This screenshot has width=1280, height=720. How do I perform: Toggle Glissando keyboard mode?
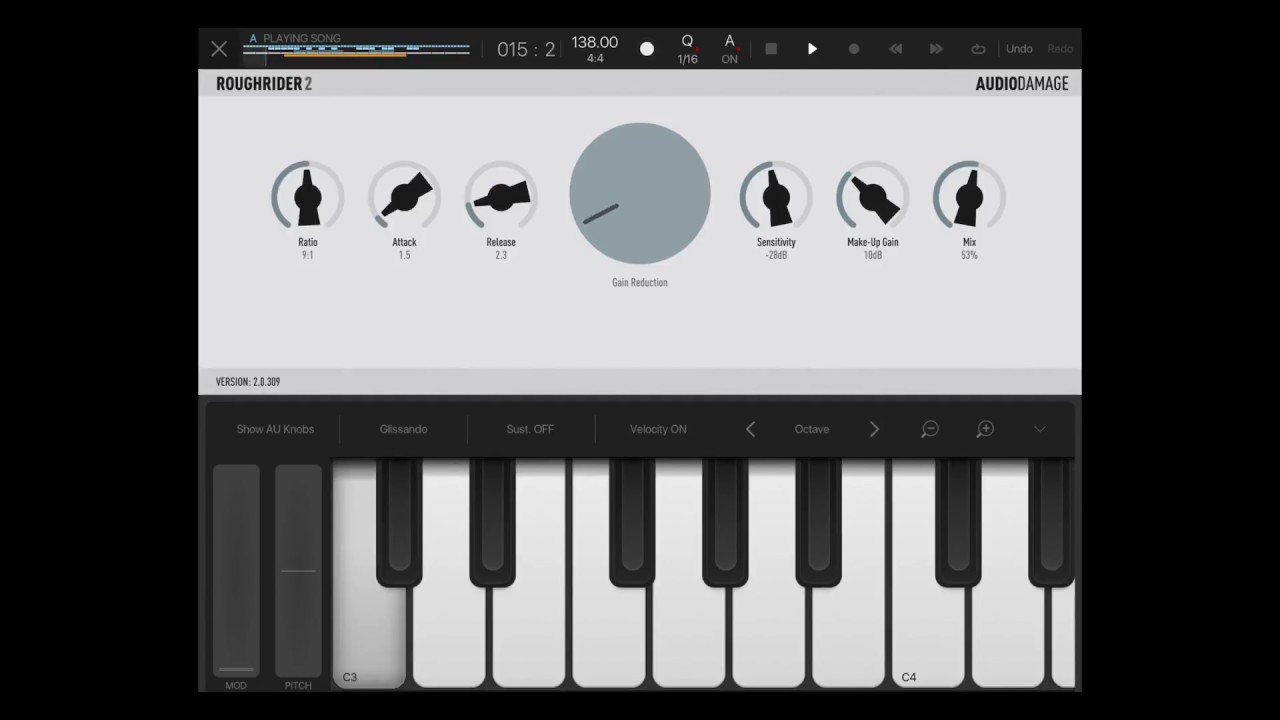click(x=404, y=429)
